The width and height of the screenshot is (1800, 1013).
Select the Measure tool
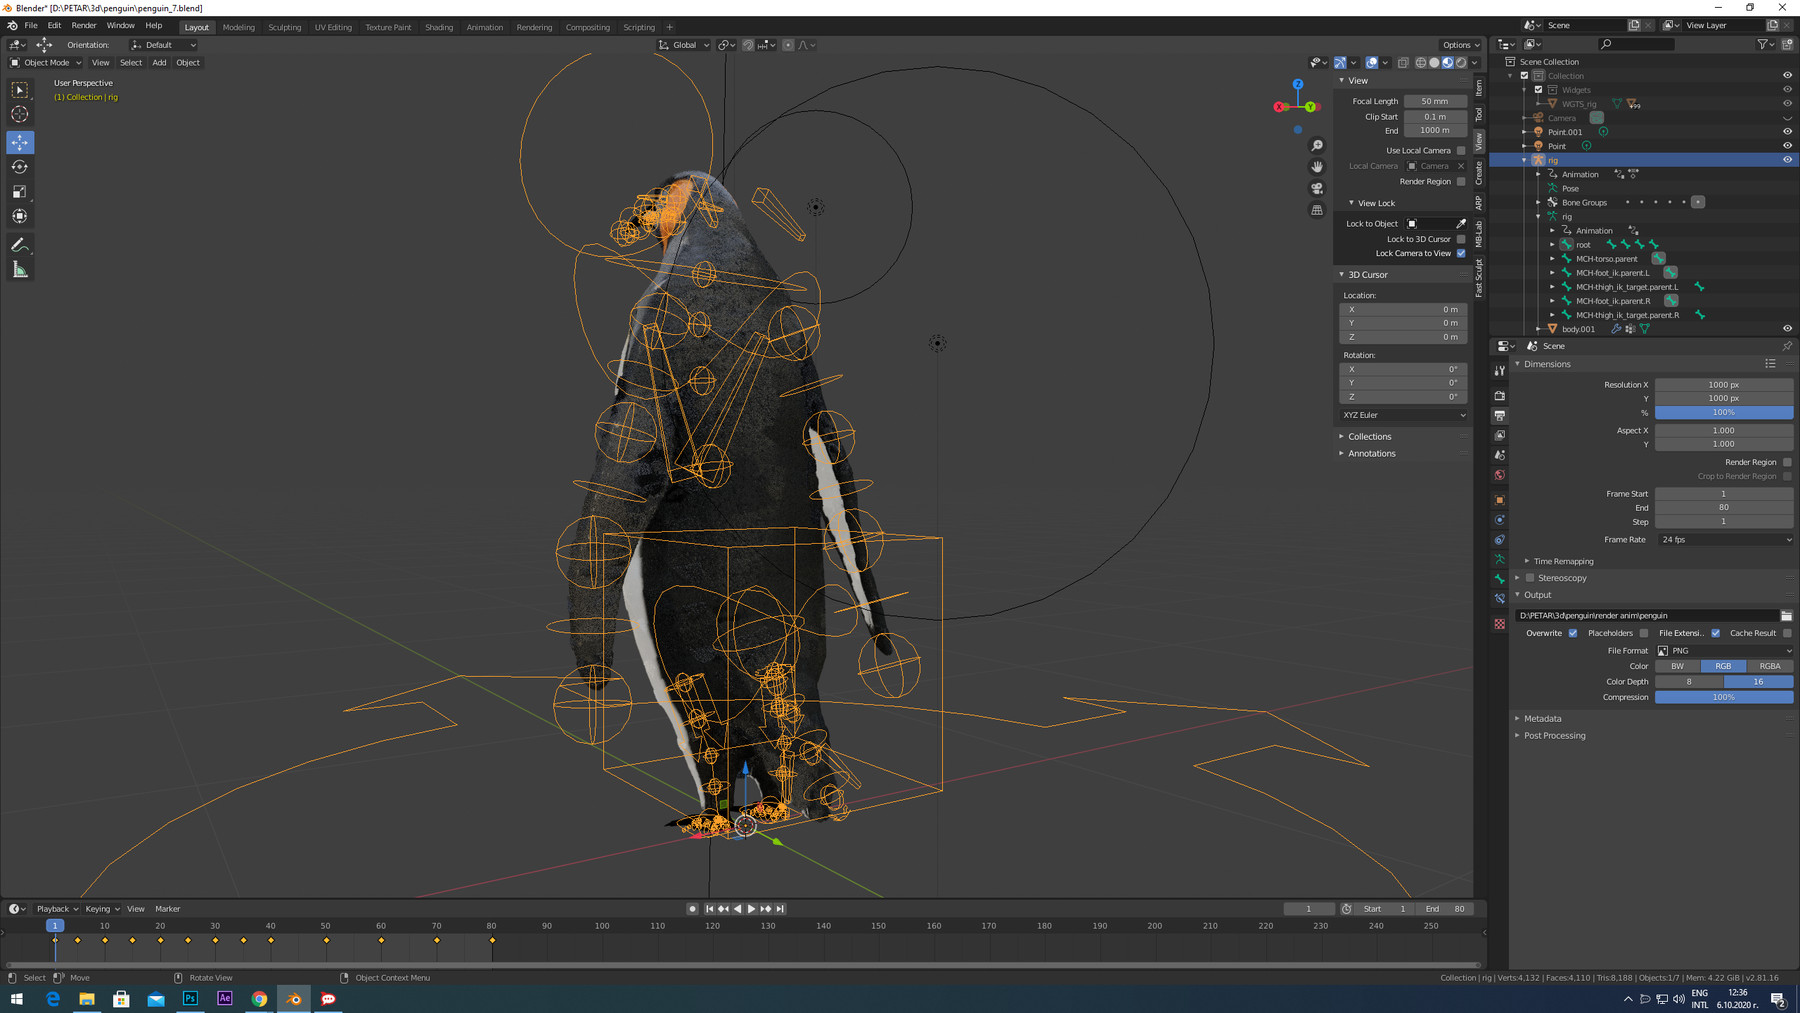[20, 270]
